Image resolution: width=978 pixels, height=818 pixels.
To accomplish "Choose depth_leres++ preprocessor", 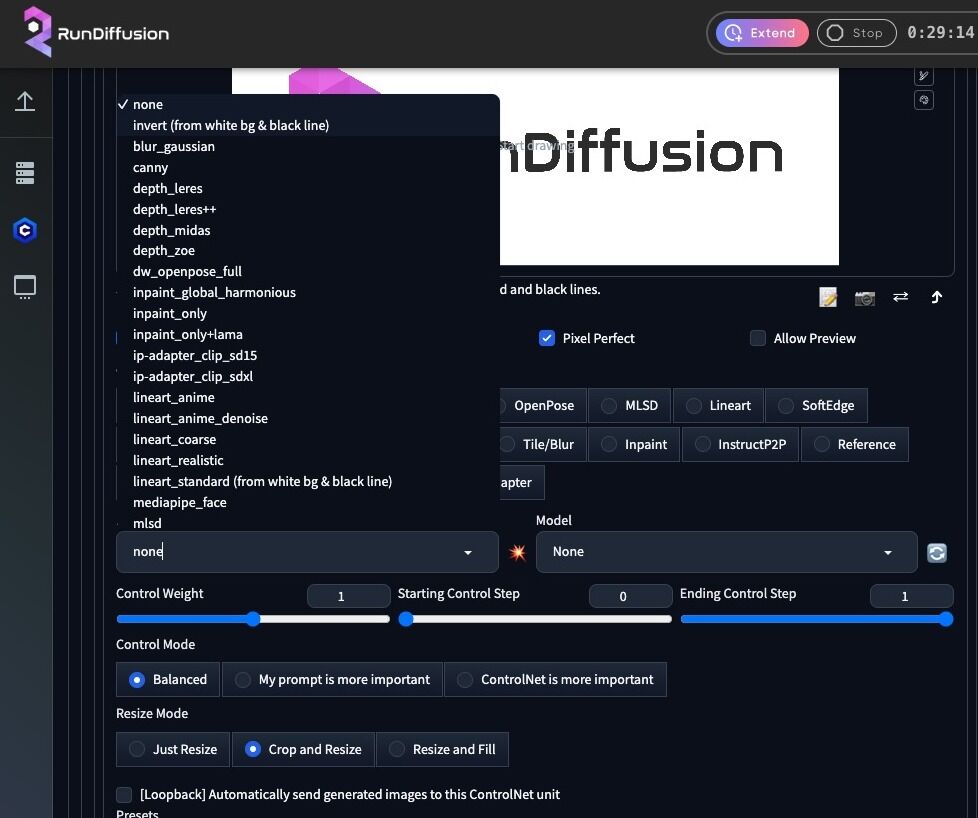I will [308, 210].
